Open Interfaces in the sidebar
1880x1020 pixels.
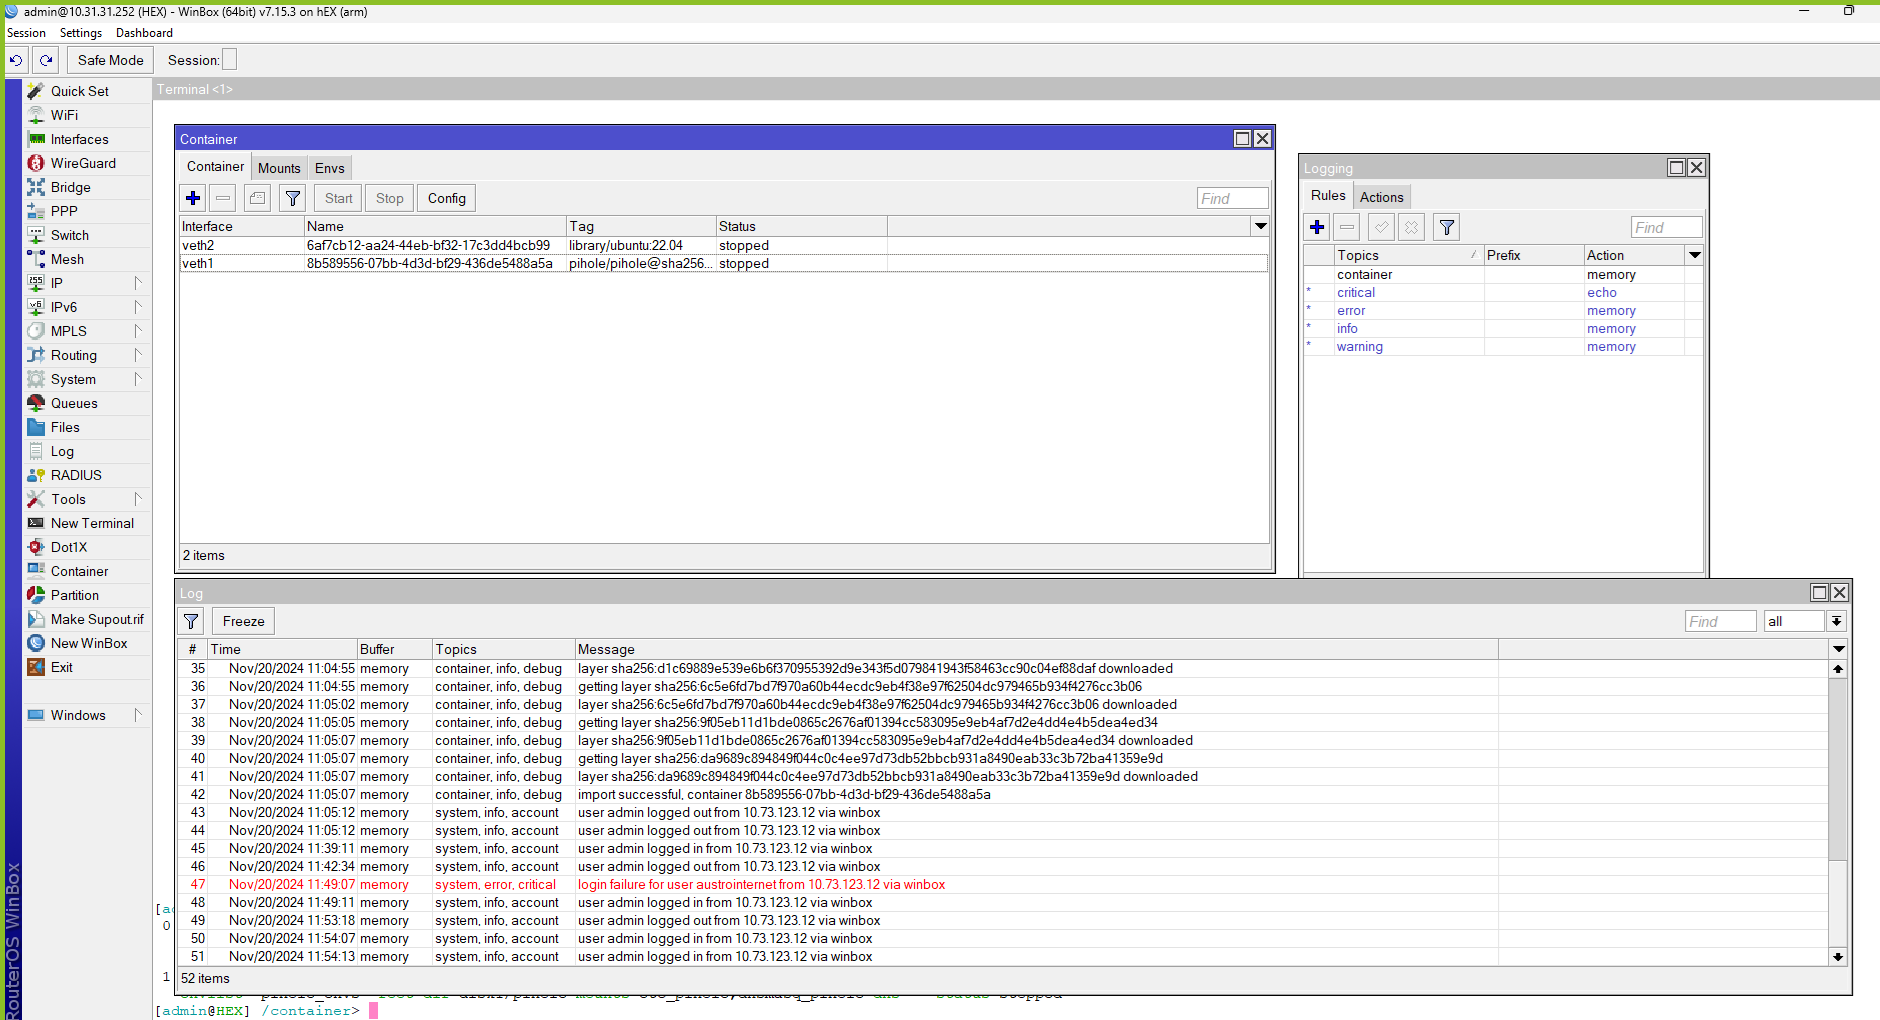click(79, 139)
